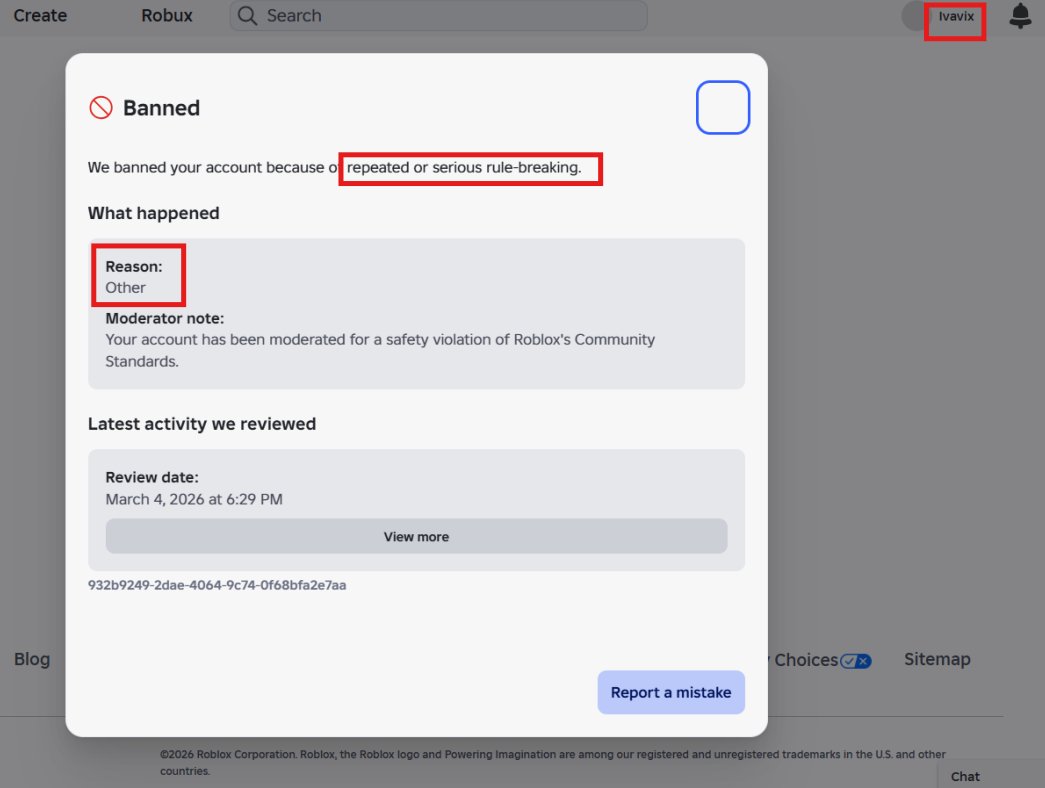Open the Robux menu item

(x=167, y=15)
